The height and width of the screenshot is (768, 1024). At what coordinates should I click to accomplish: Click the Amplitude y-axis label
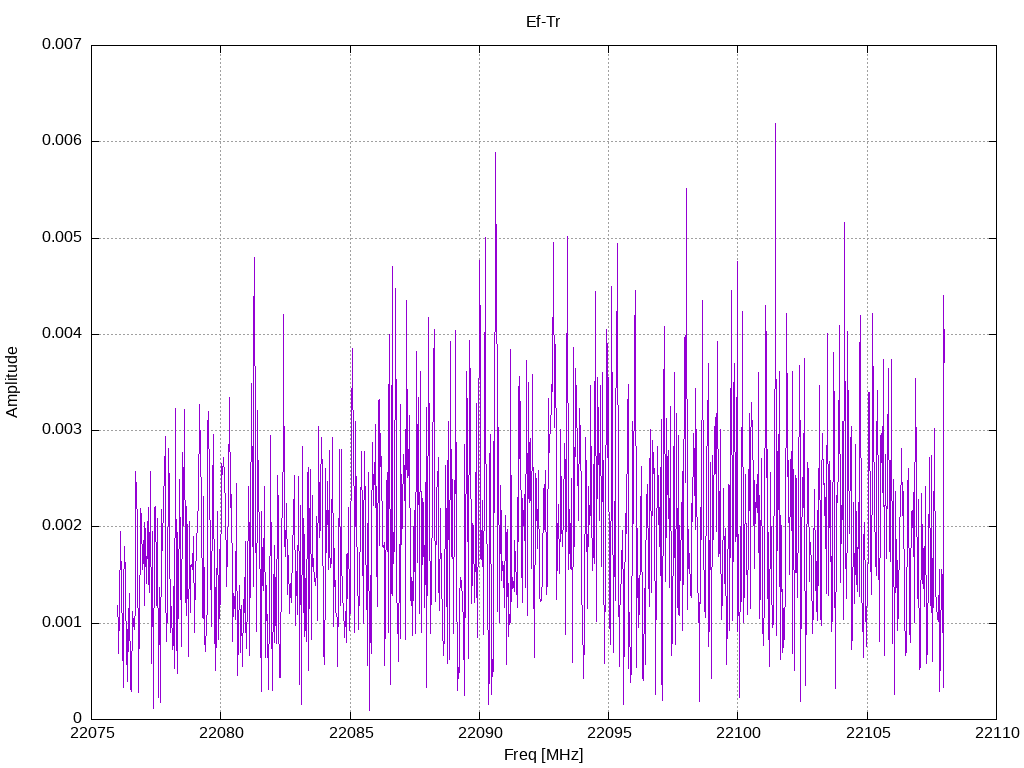(12, 382)
